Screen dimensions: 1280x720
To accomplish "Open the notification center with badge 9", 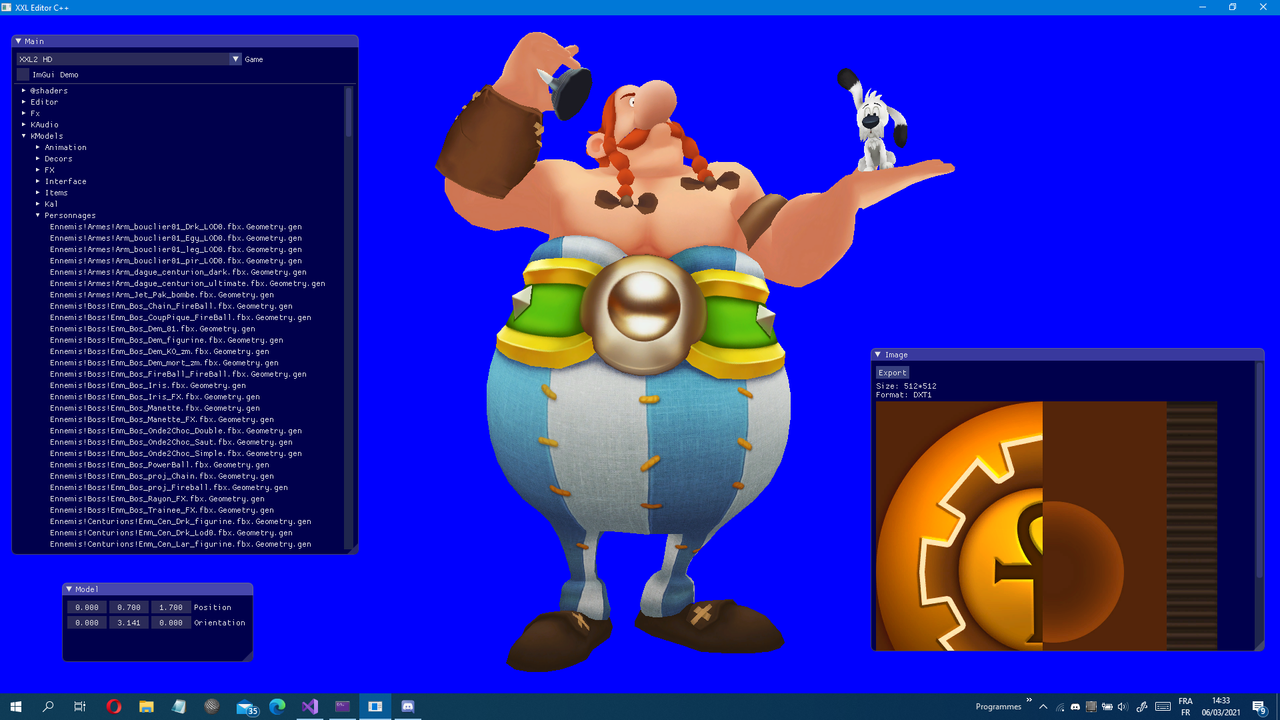I will [1260, 706].
